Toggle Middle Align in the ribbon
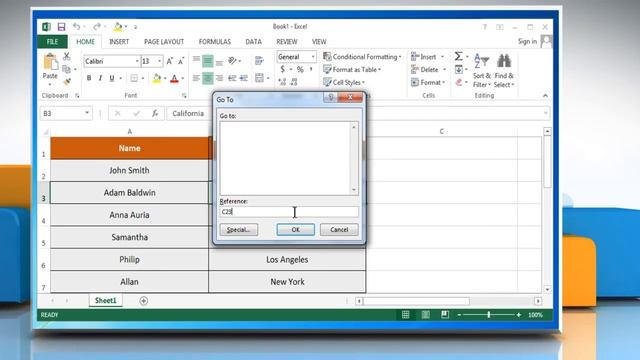640x360 pixels. [x=208, y=61]
